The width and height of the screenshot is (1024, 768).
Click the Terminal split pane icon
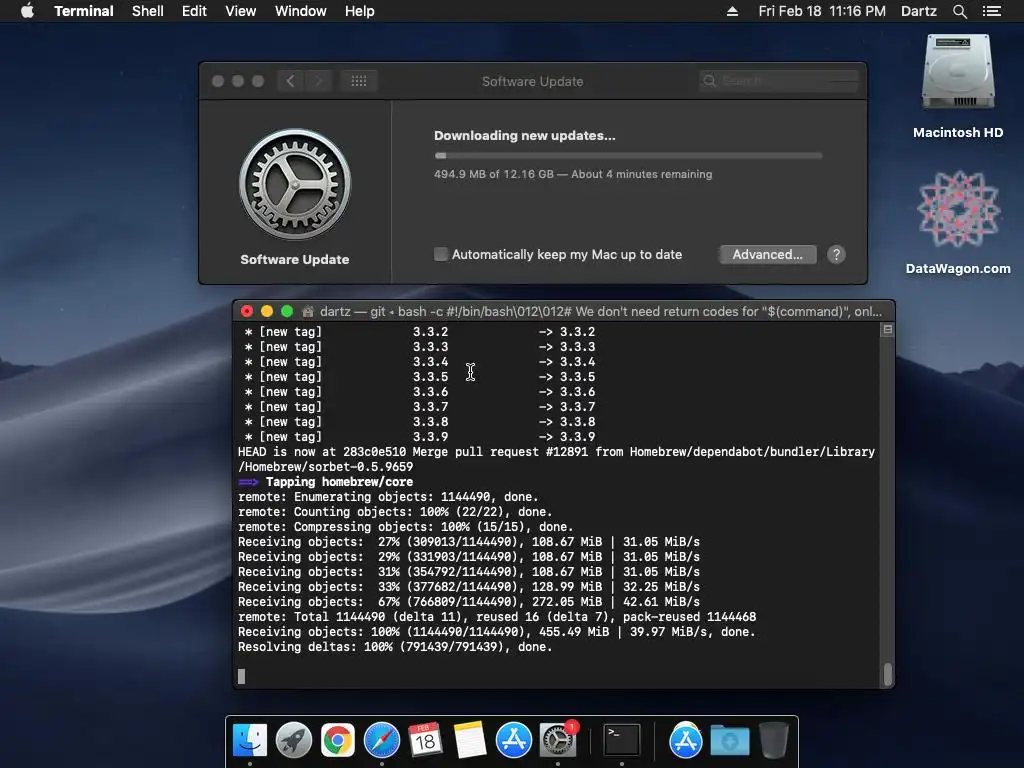pyautogui.click(x=888, y=330)
